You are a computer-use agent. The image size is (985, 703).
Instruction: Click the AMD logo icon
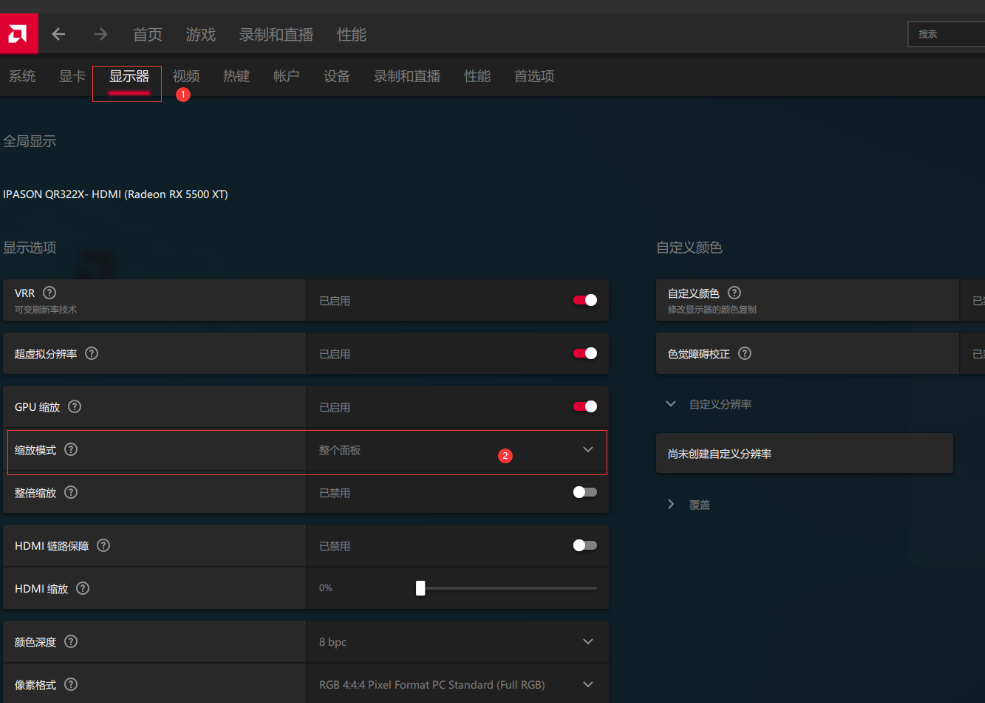[x=19, y=33]
